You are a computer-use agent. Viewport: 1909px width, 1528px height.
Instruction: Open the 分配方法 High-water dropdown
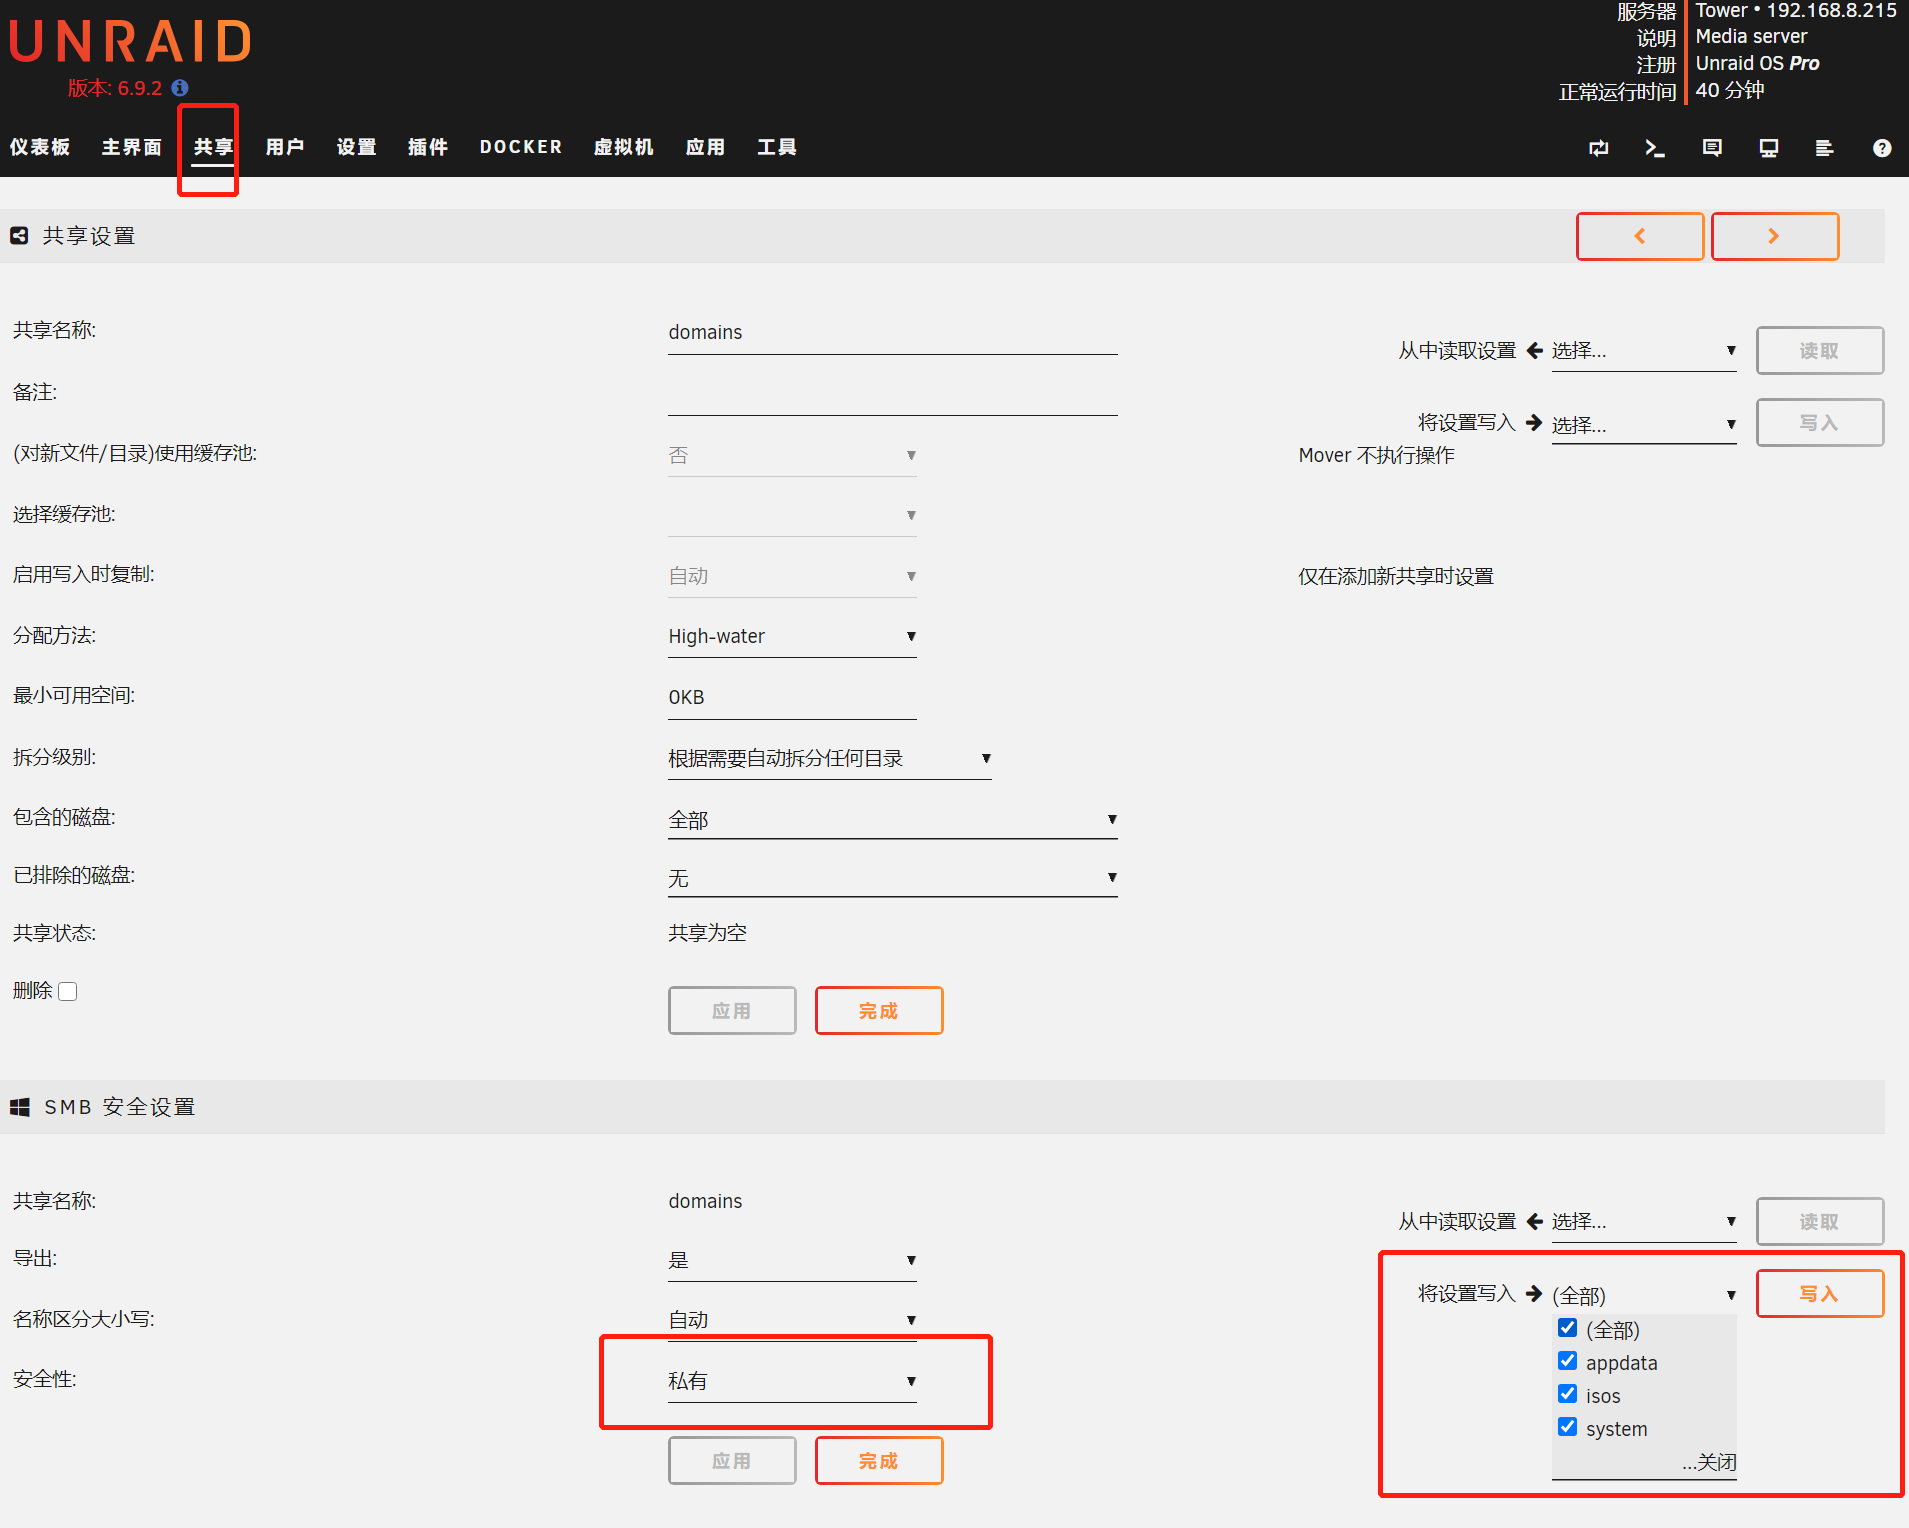tap(792, 636)
